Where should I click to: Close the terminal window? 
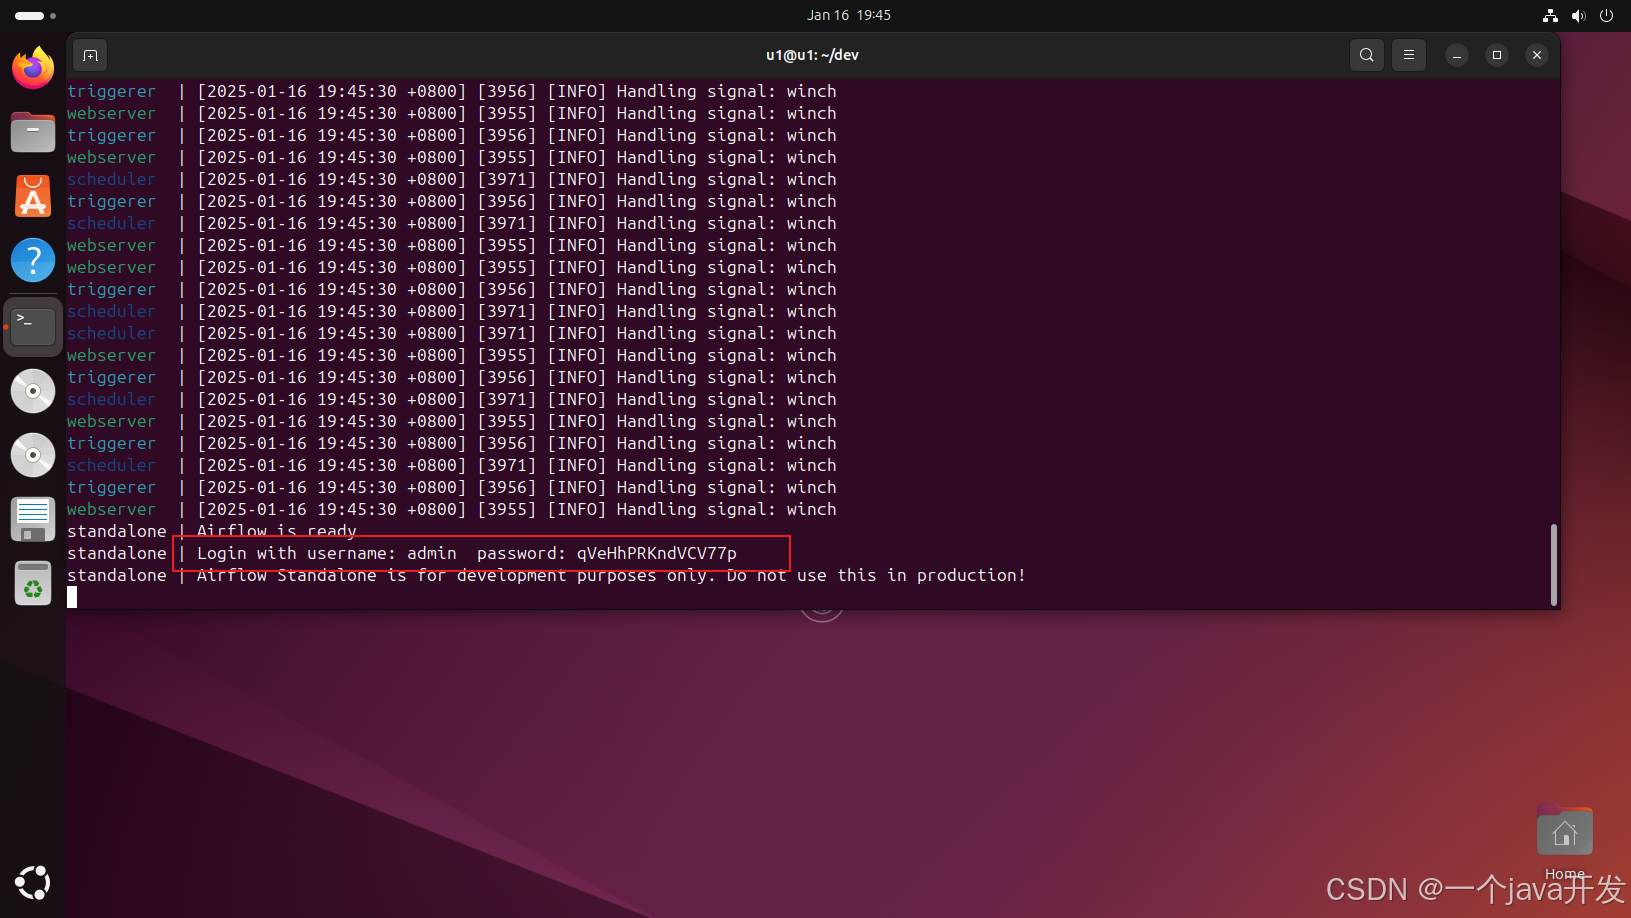point(1537,55)
